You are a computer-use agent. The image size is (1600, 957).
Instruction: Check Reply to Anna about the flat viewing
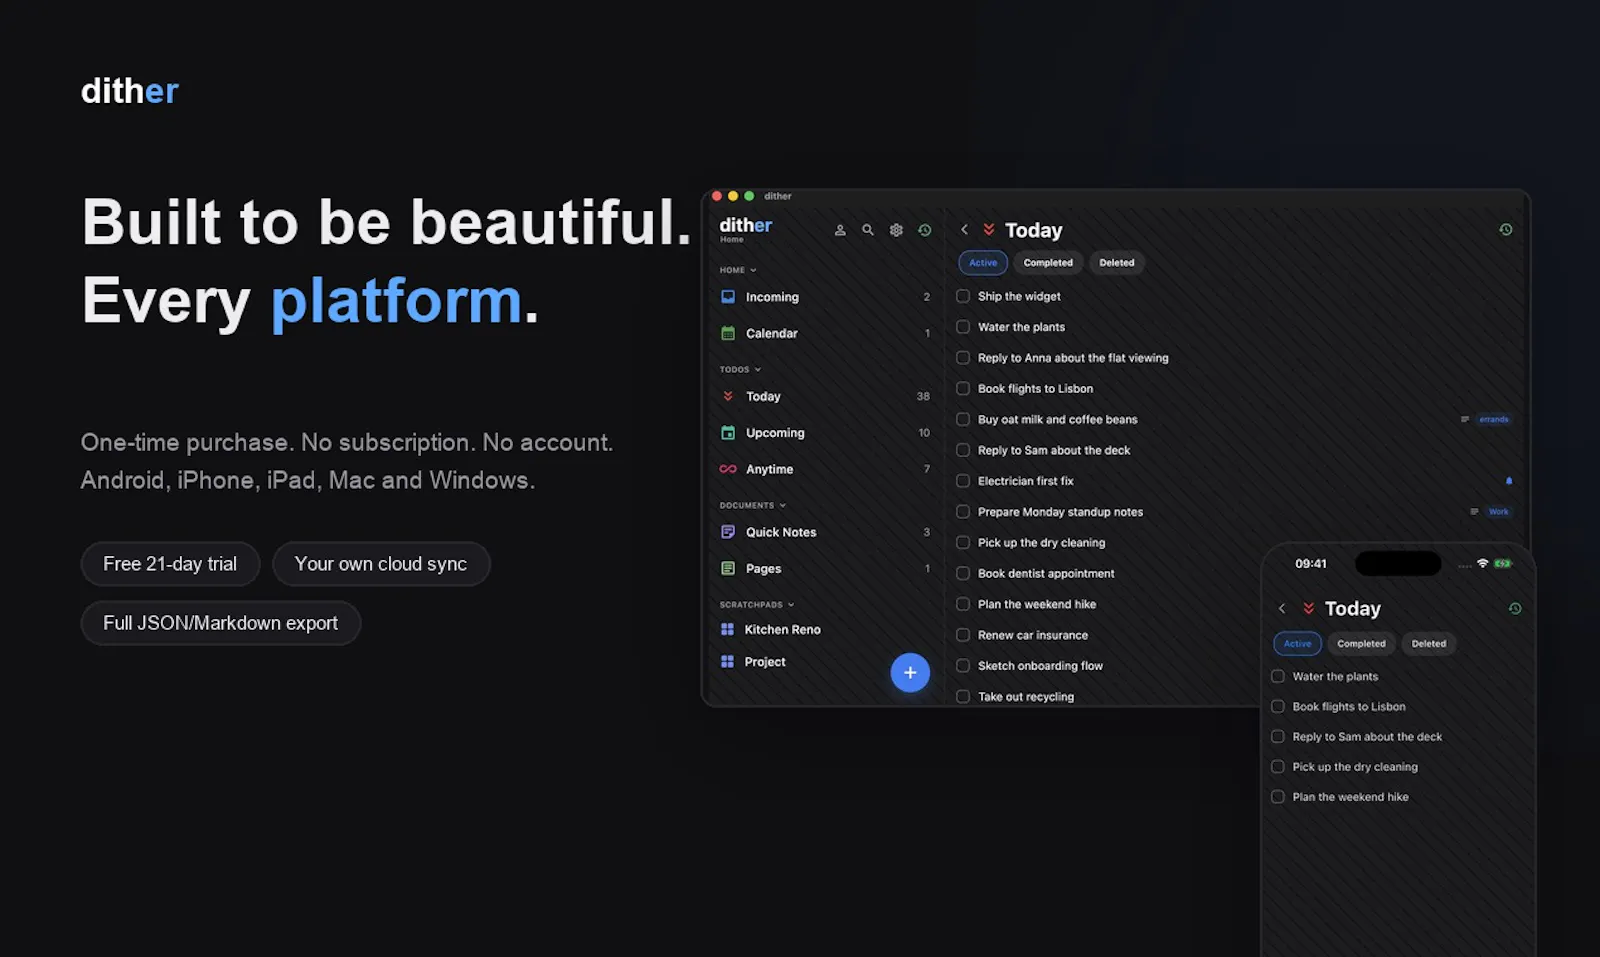(963, 358)
